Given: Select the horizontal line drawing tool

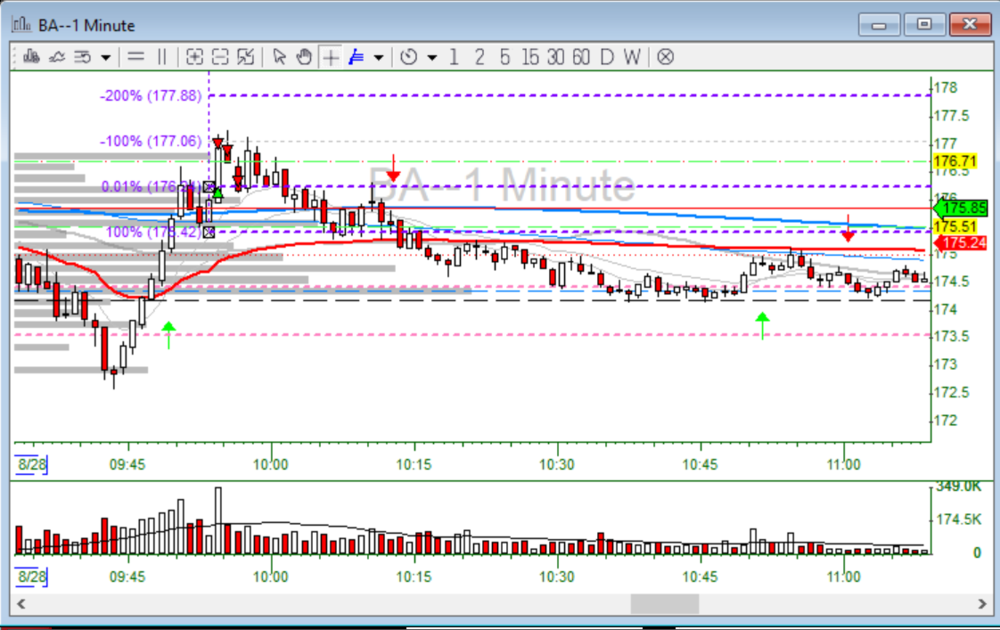Looking at the screenshot, I should [136, 57].
